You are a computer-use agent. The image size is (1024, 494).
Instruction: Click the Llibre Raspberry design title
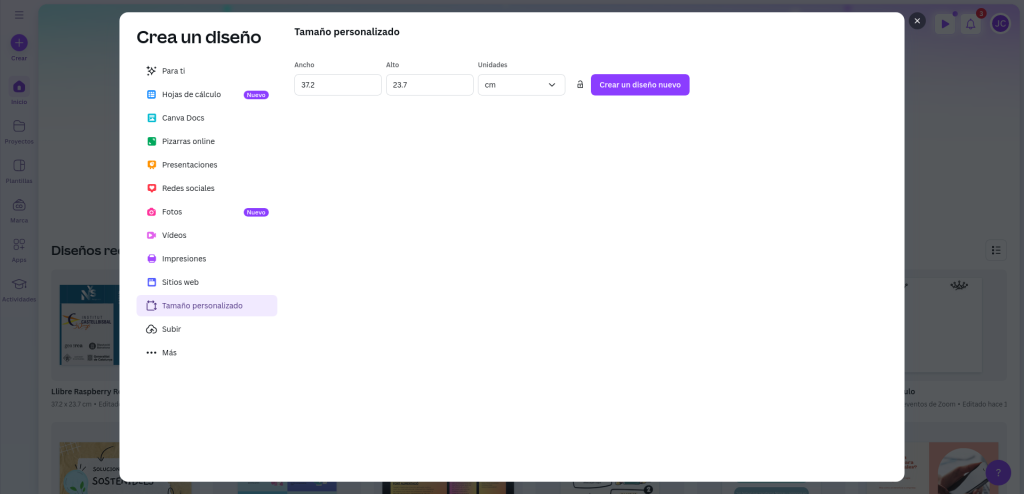[x=85, y=391]
